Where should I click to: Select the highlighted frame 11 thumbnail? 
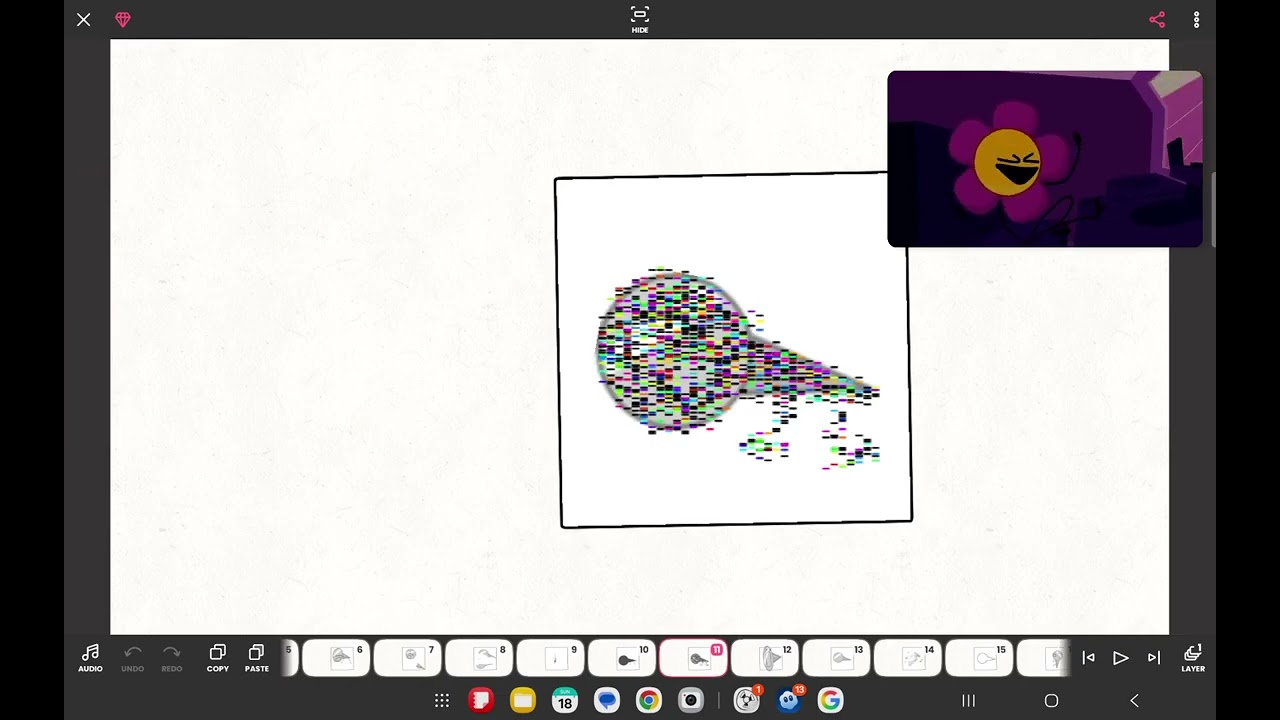[693, 658]
